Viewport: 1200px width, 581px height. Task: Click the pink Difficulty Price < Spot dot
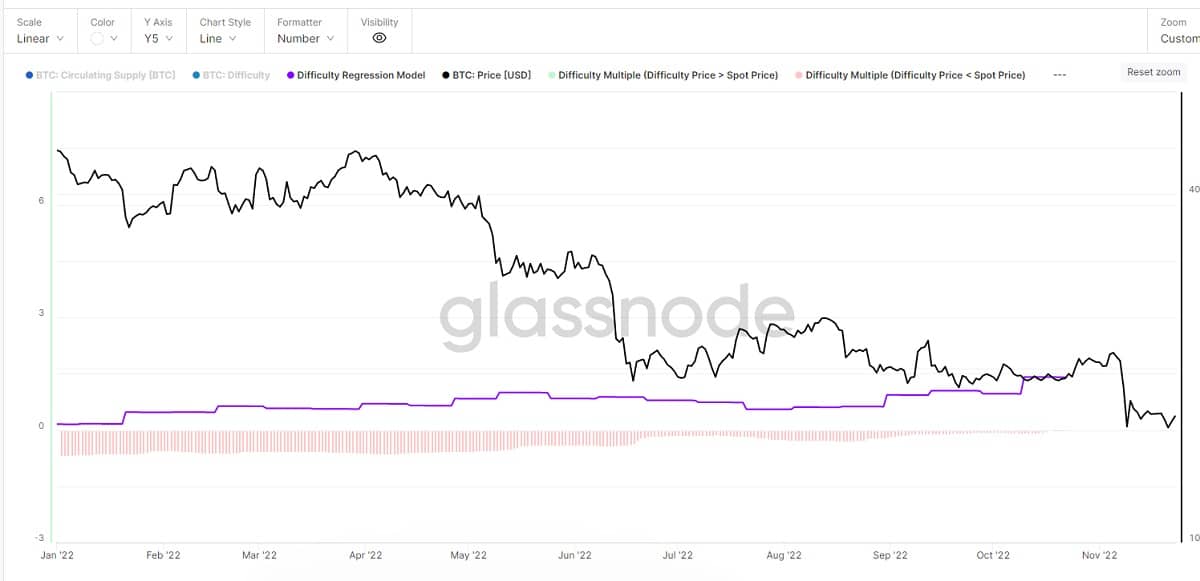click(798, 75)
